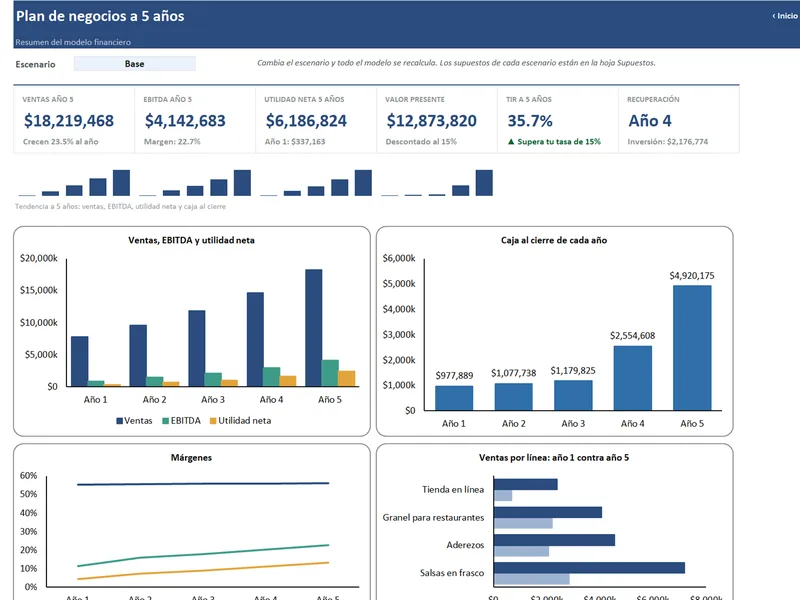The width and height of the screenshot is (800, 600).
Task: Click the 'Tienda en línea' category label
Action: coord(453,489)
